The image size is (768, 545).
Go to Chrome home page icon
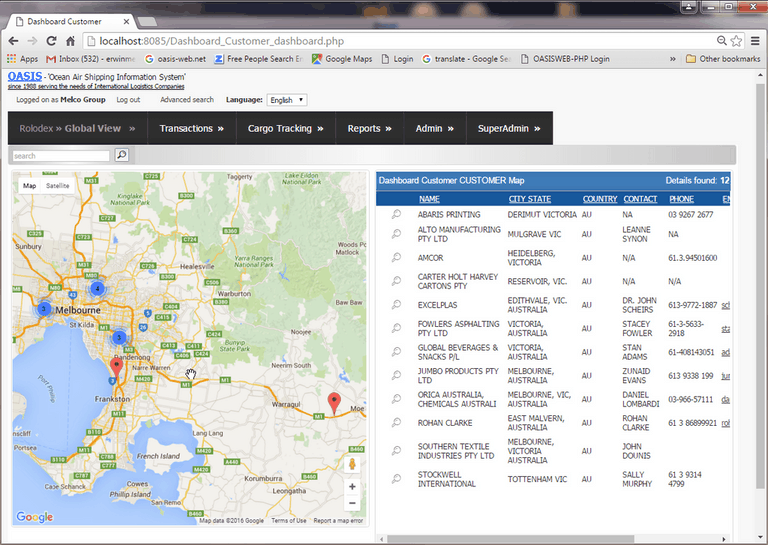click(x=71, y=41)
